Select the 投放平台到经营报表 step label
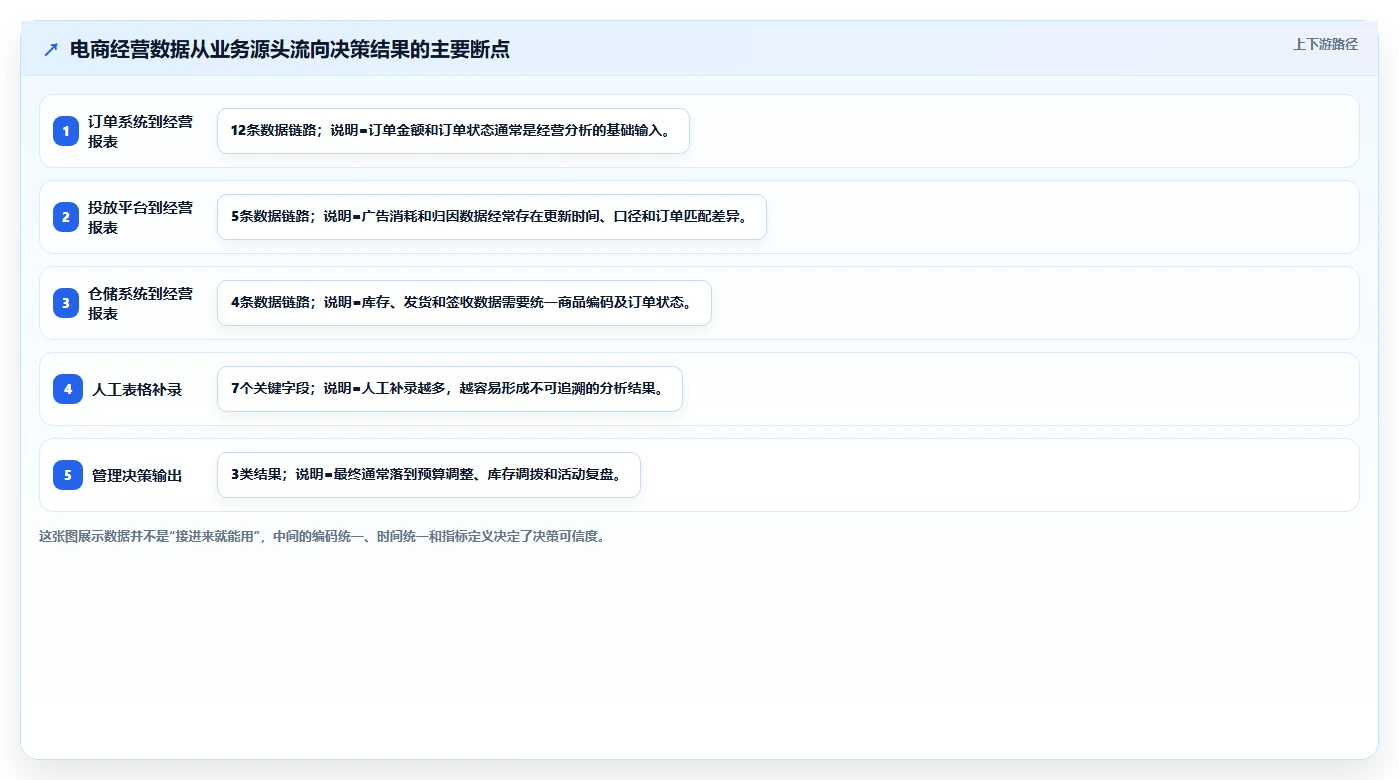Image resolution: width=1399 pixels, height=780 pixels. [141, 217]
